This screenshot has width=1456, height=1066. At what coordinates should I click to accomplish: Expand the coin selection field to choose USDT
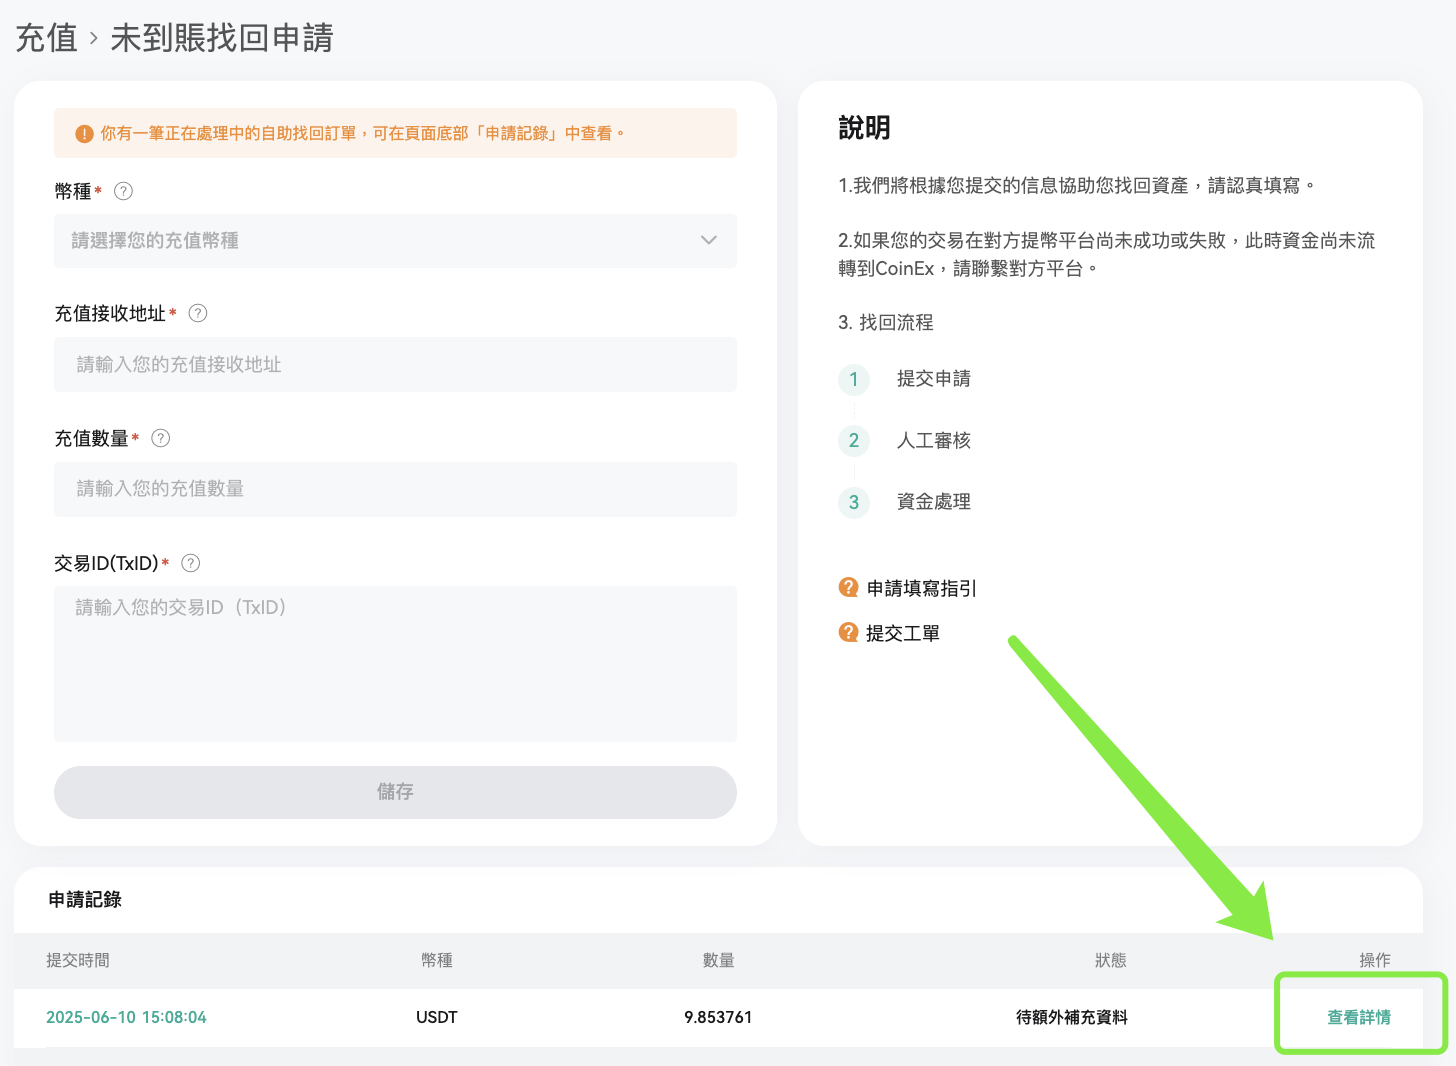[x=395, y=241]
